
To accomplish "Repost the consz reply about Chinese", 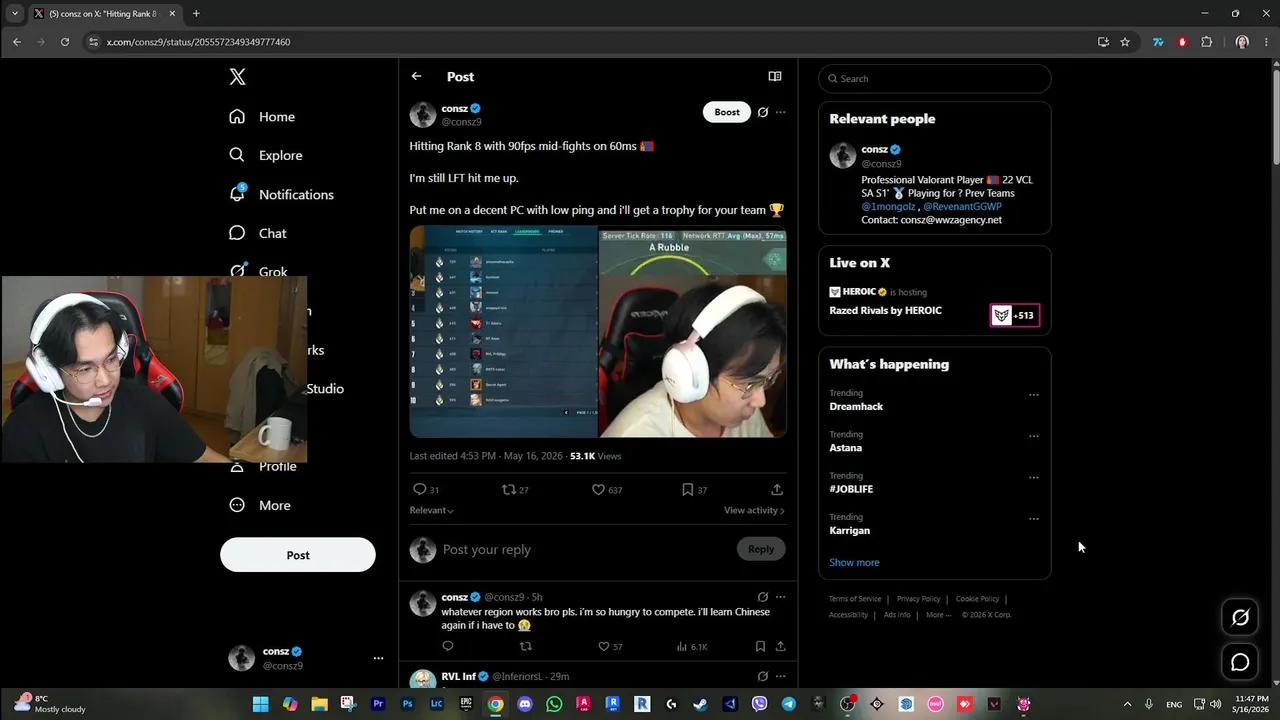I will tap(525, 646).
